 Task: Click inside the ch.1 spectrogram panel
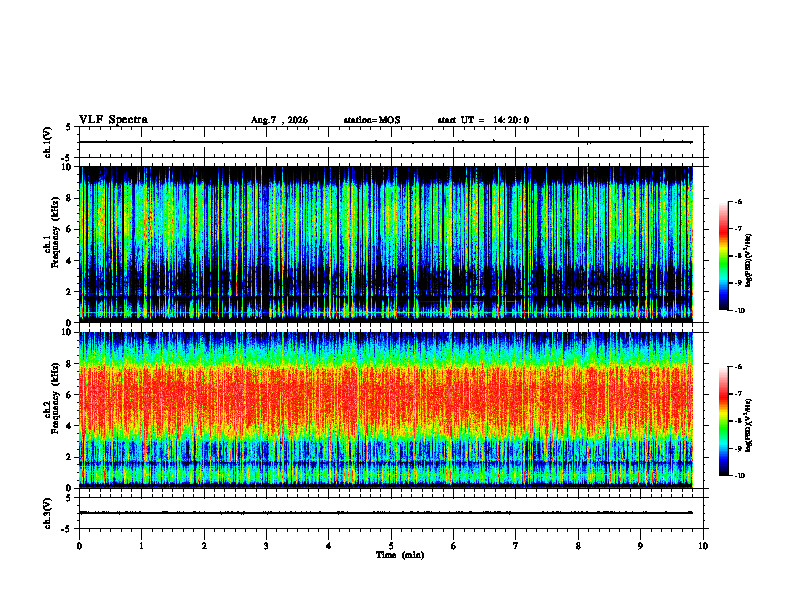(386, 244)
